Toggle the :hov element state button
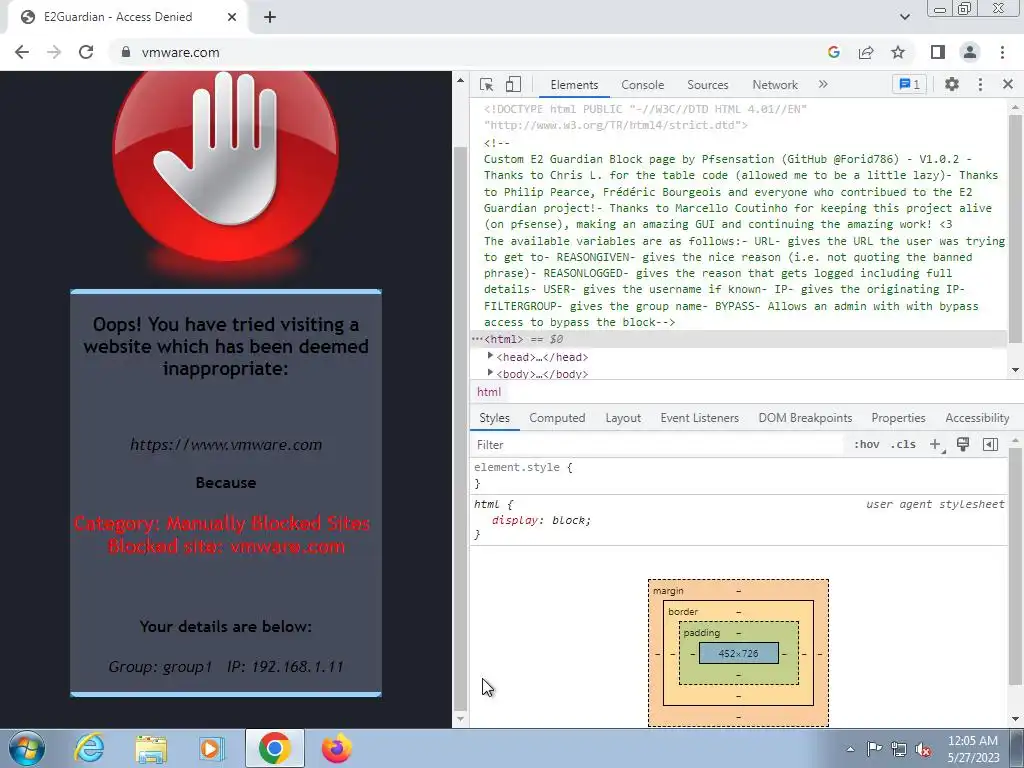1024x768 pixels. pyautogui.click(x=867, y=445)
